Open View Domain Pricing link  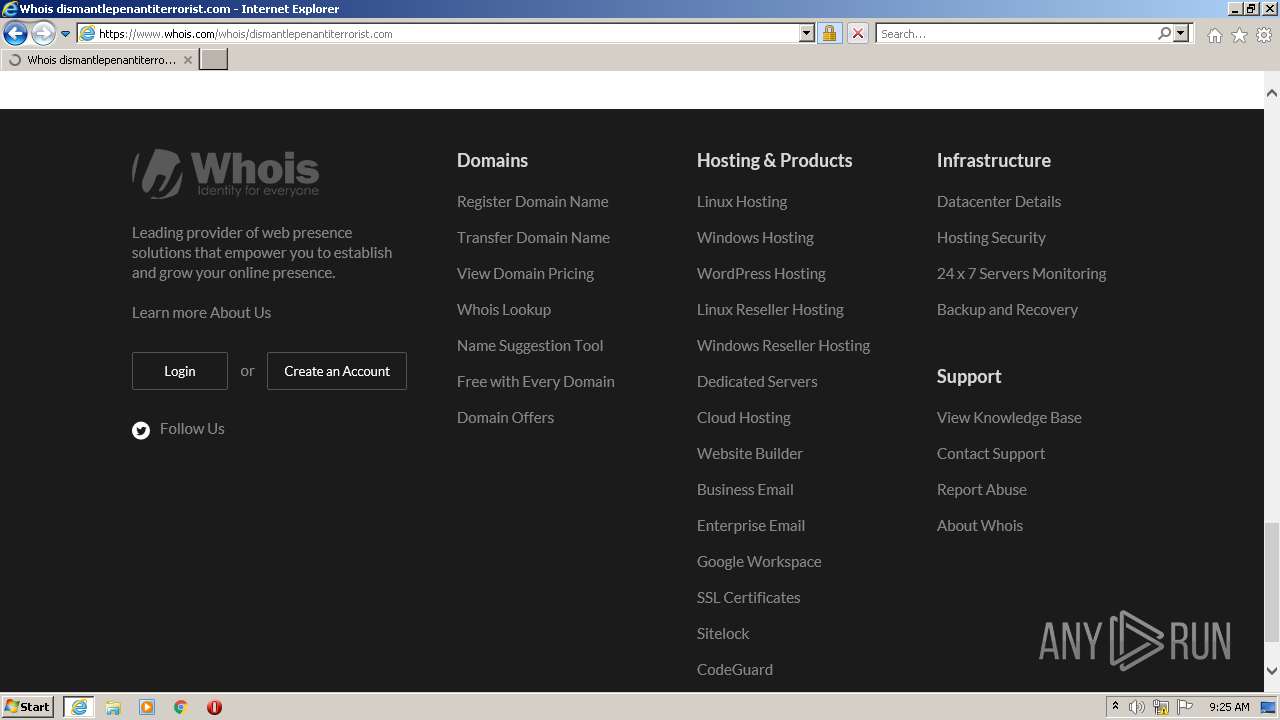click(525, 273)
